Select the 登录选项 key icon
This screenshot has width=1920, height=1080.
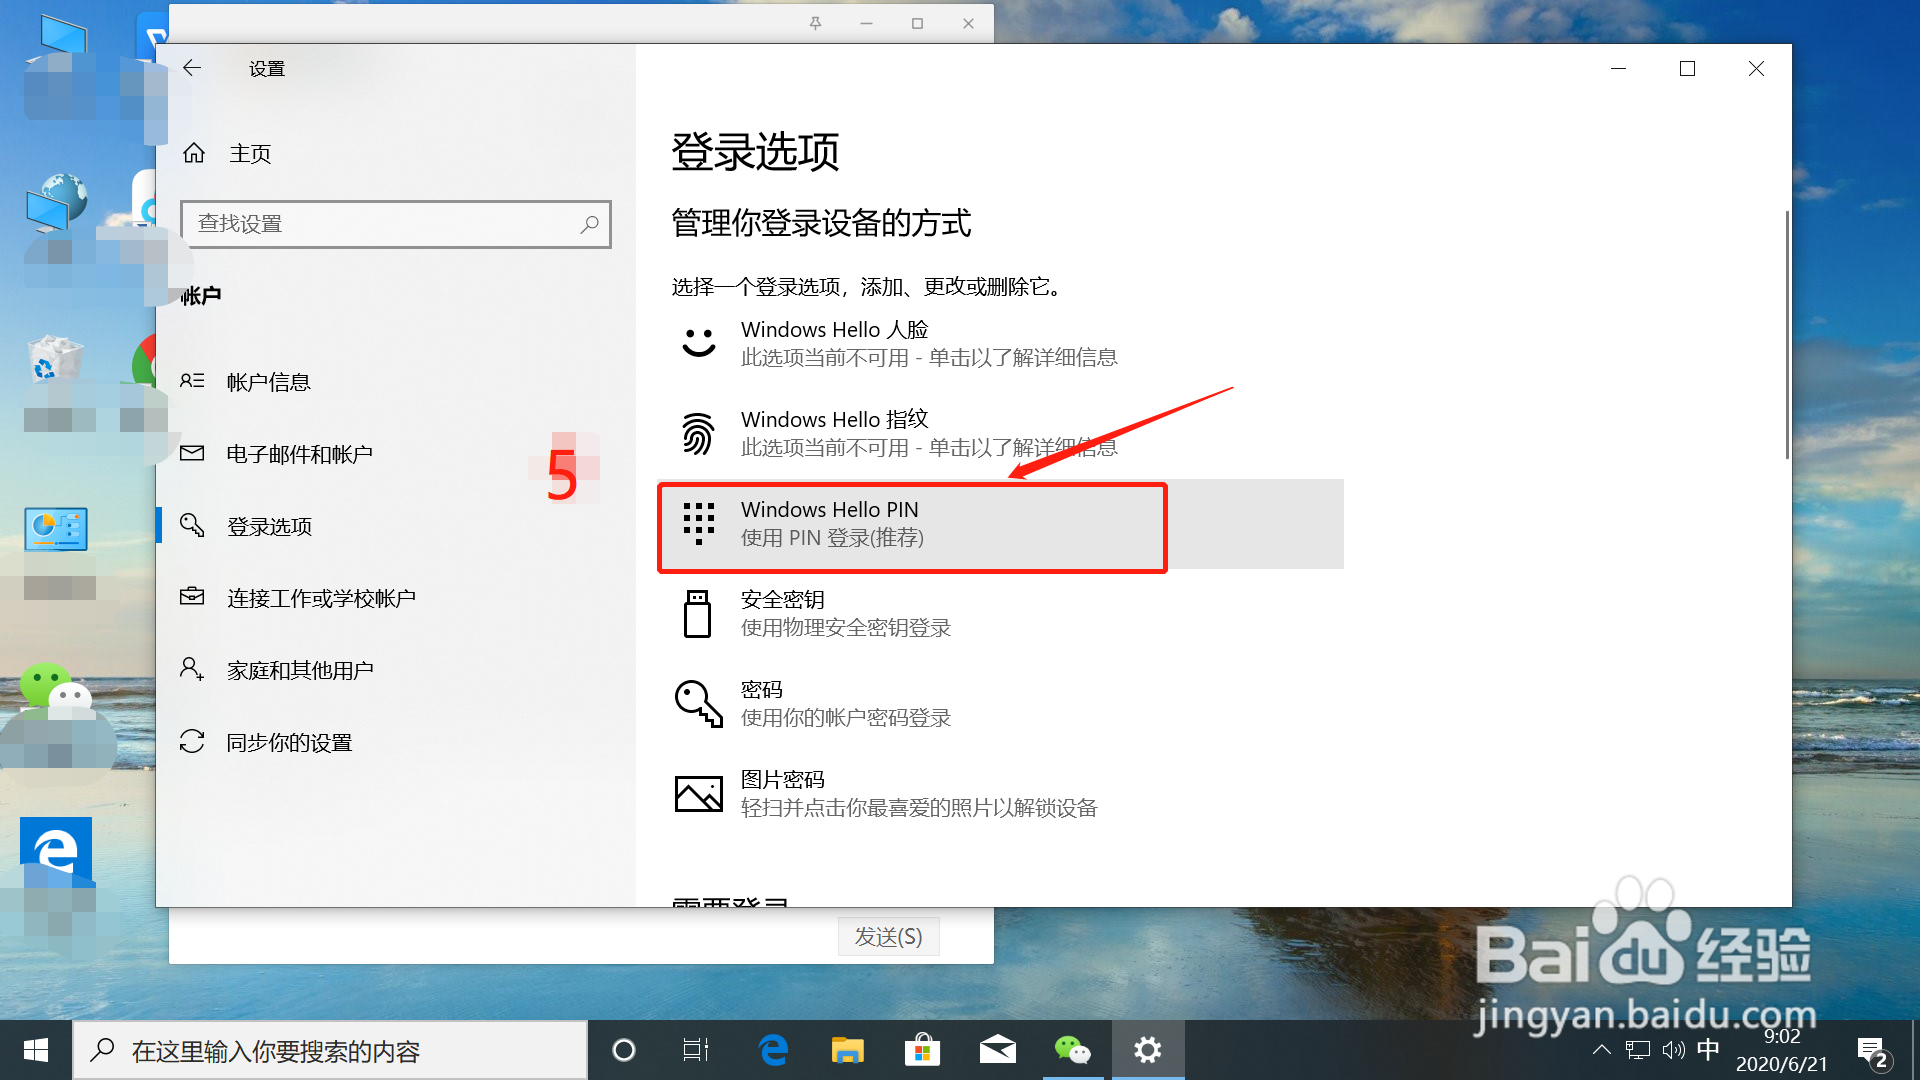(x=192, y=525)
